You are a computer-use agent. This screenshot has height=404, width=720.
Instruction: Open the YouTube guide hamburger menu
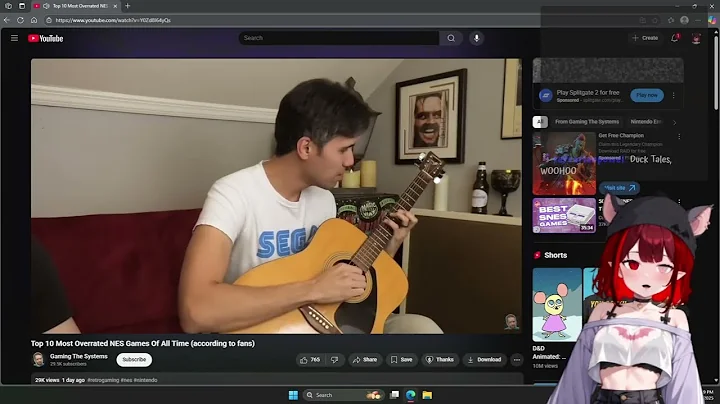click(x=14, y=38)
